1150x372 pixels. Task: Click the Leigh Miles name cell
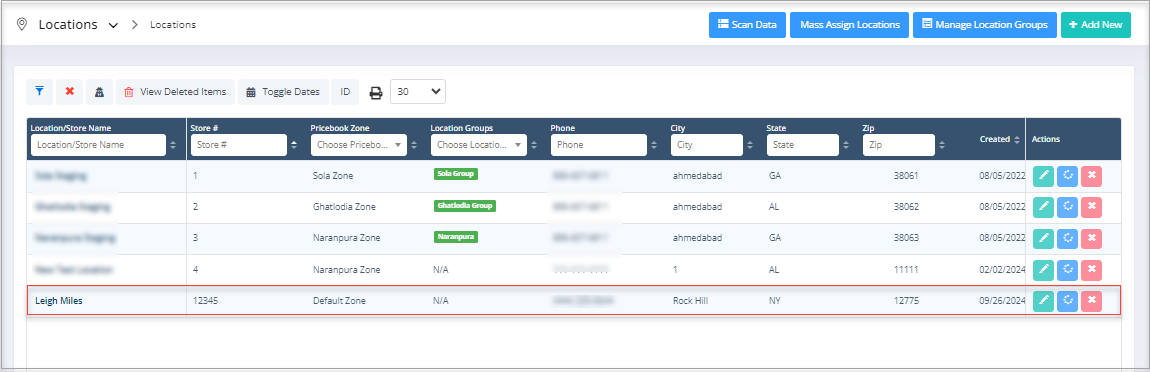click(x=59, y=301)
